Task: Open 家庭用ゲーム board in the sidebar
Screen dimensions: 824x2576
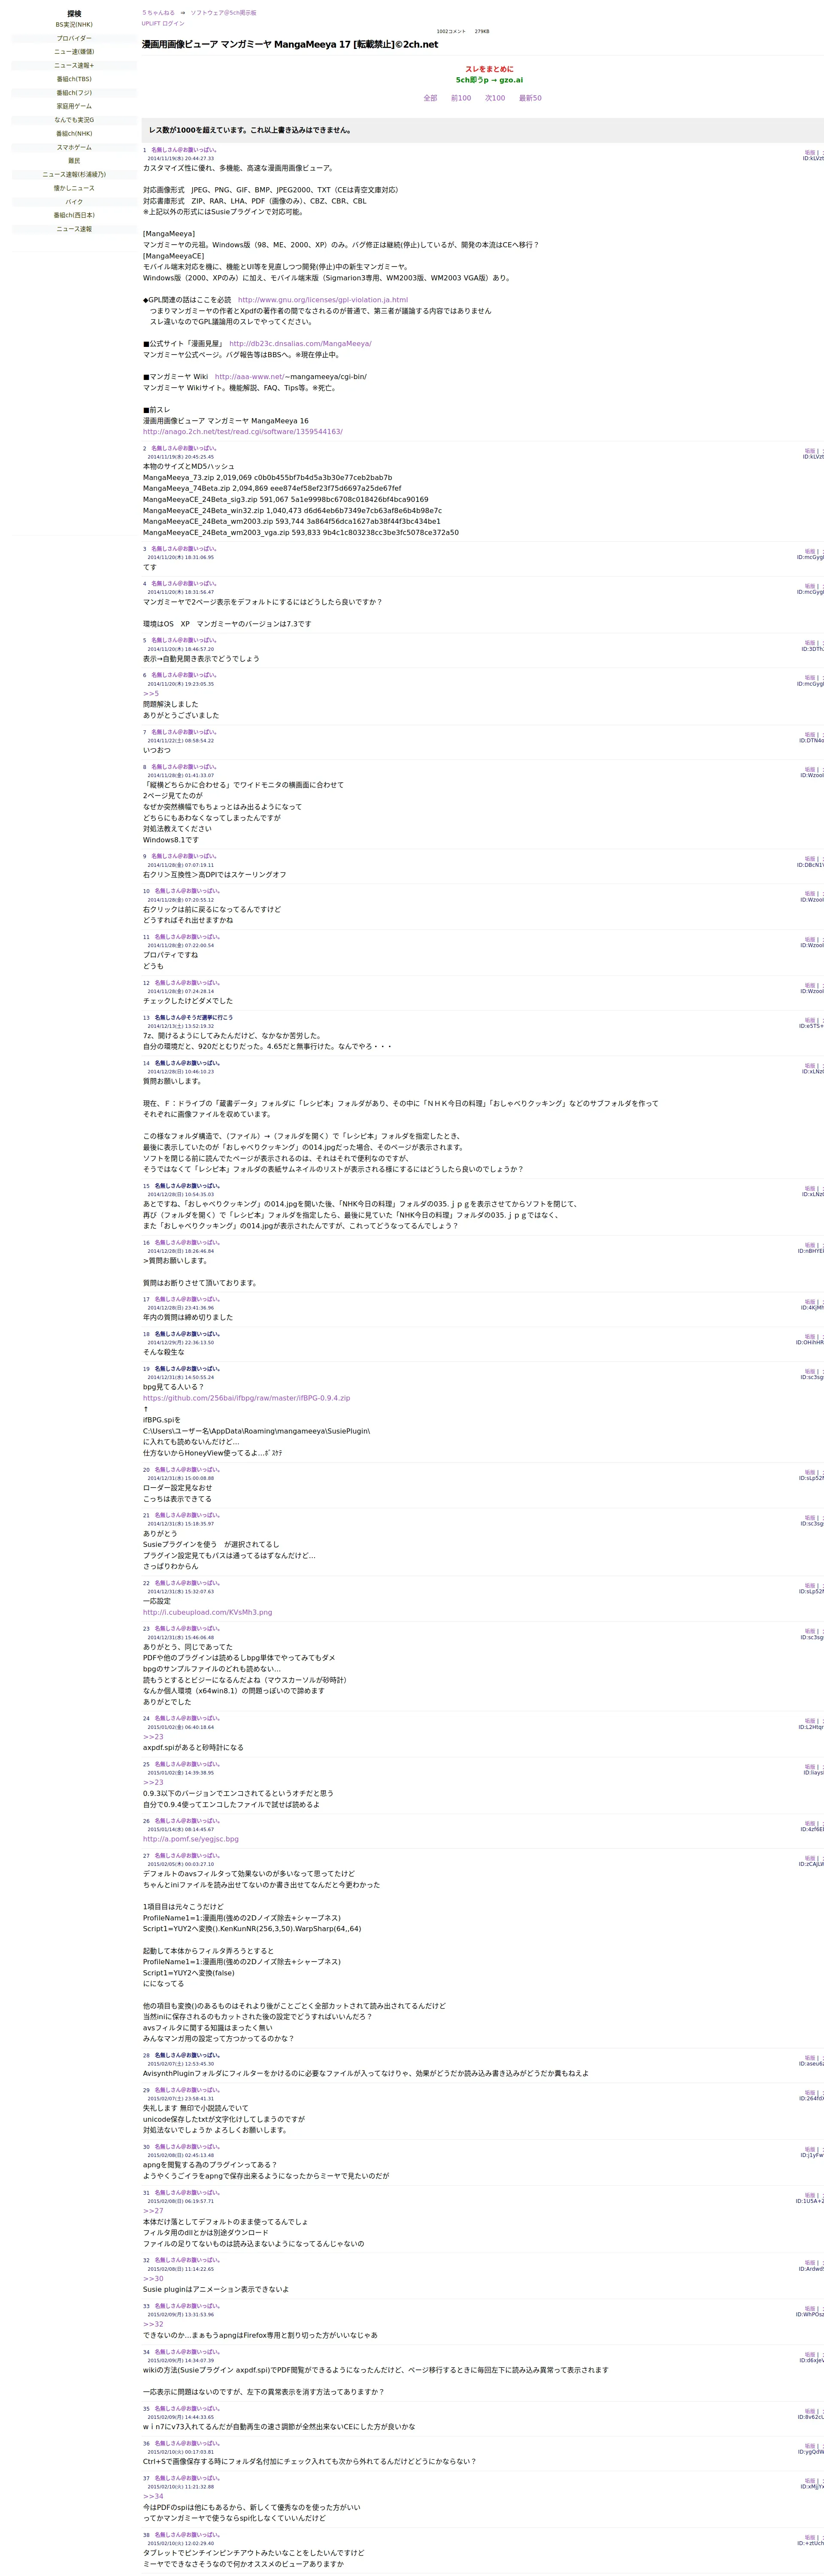Action: (74, 106)
